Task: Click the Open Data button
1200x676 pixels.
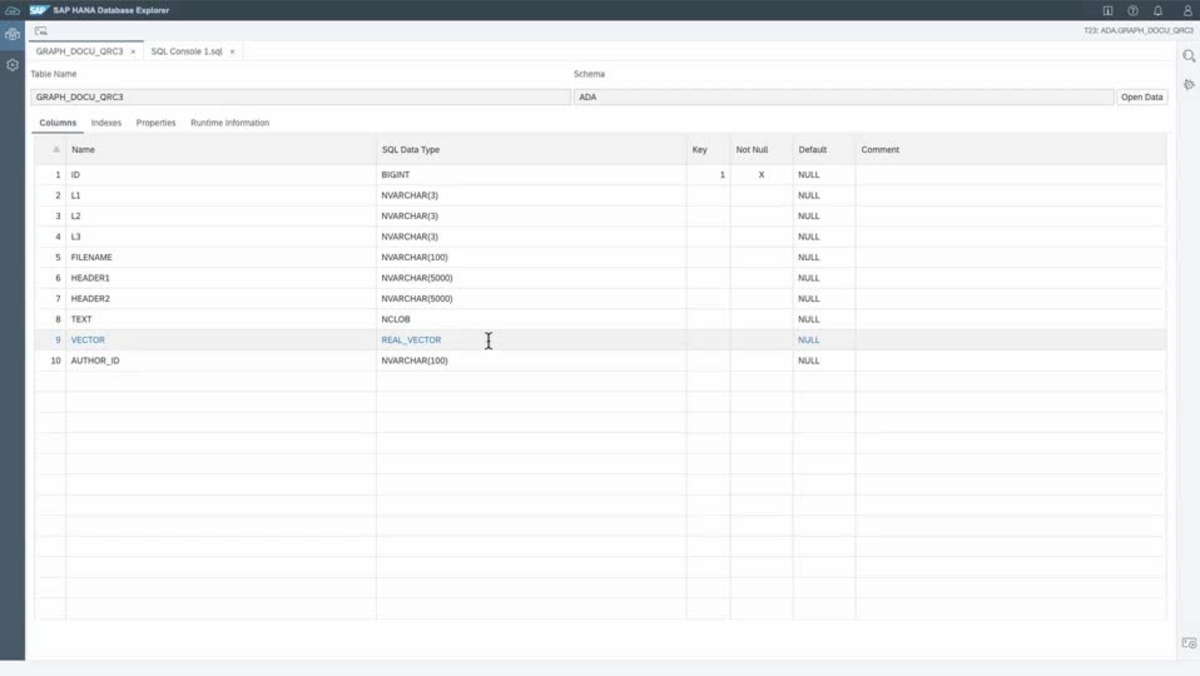Action: [1141, 96]
